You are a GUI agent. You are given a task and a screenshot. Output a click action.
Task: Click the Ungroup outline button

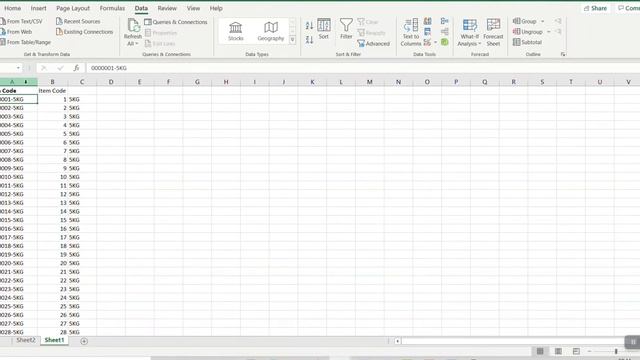(x=528, y=31)
